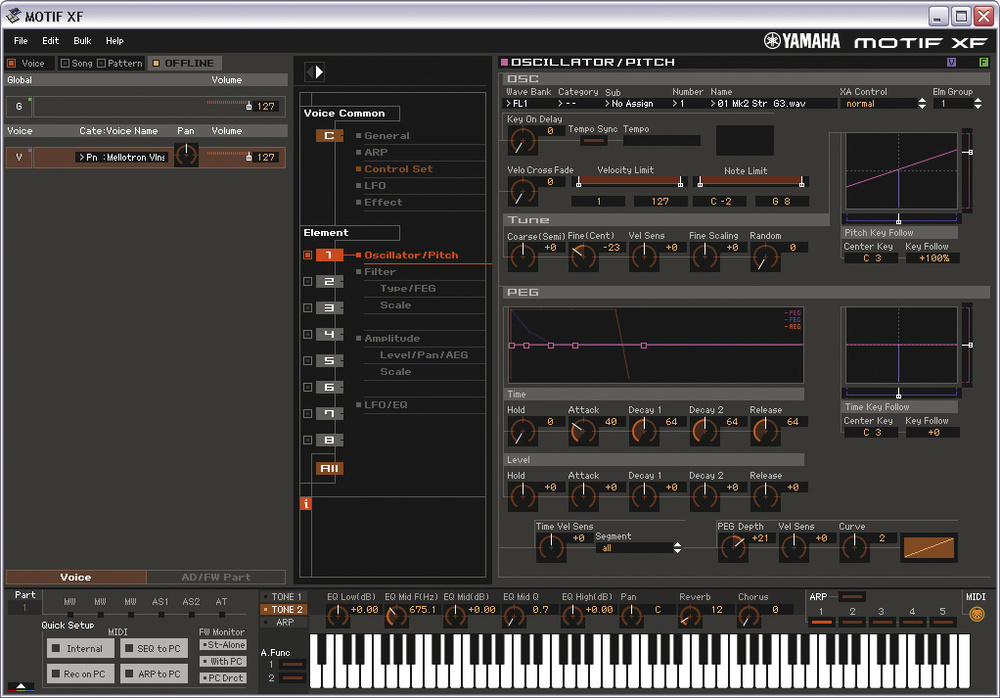Click the navigation arrow button above Voice Common
This screenshot has width=1000, height=698.
(x=314, y=71)
